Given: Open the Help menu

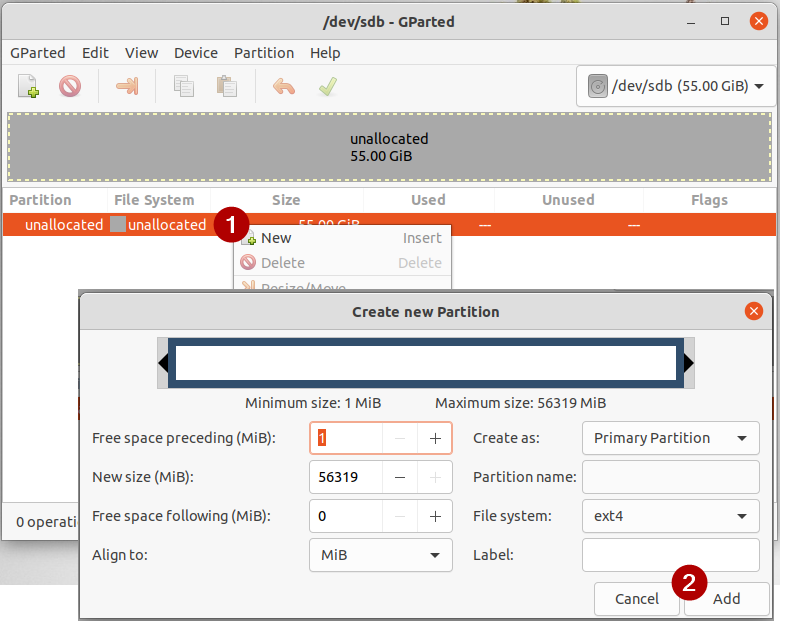Looking at the screenshot, I should tap(325, 53).
